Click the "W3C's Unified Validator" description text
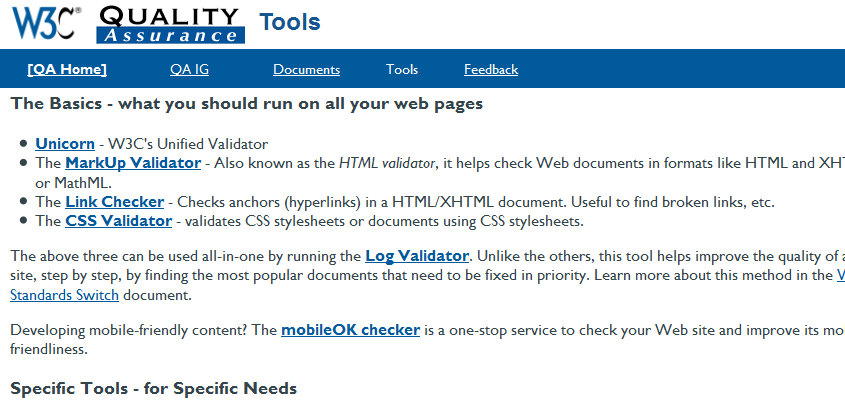845x416 pixels. point(188,144)
